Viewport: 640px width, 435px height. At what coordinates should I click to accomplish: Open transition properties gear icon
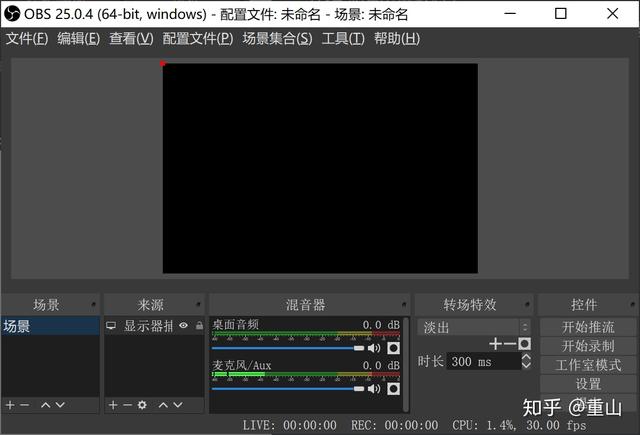click(524, 344)
